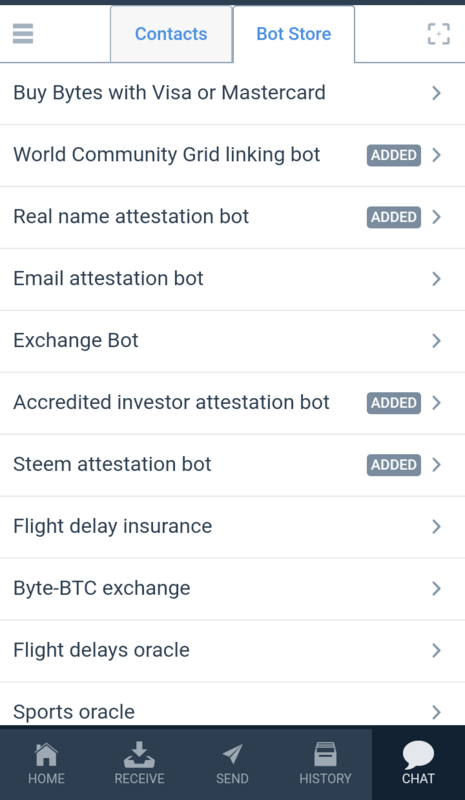The width and height of the screenshot is (465, 800).
Task: Switch to the Contacts tab
Action: [171, 34]
